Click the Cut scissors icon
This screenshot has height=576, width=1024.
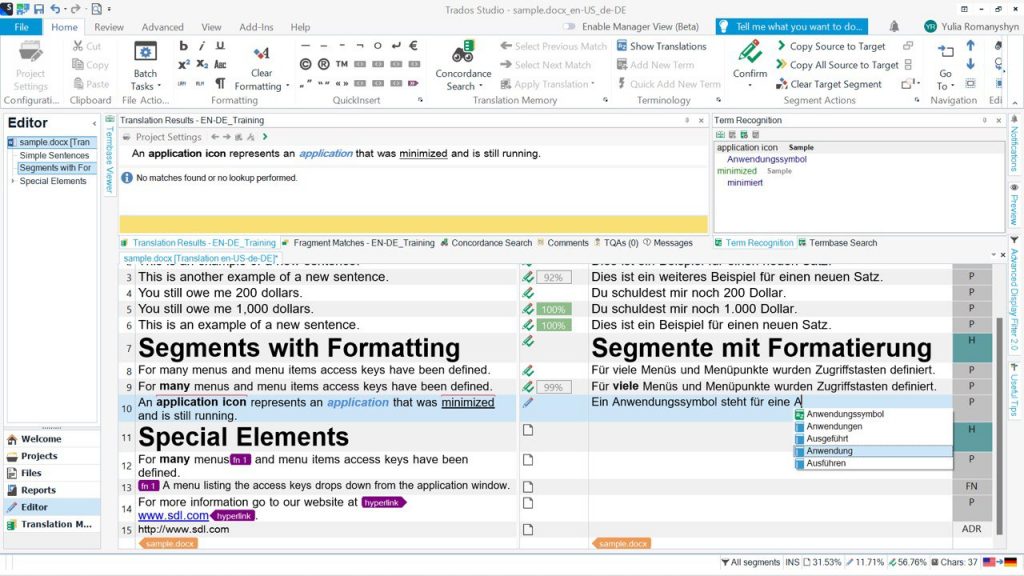pyautogui.click(x=78, y=46)
